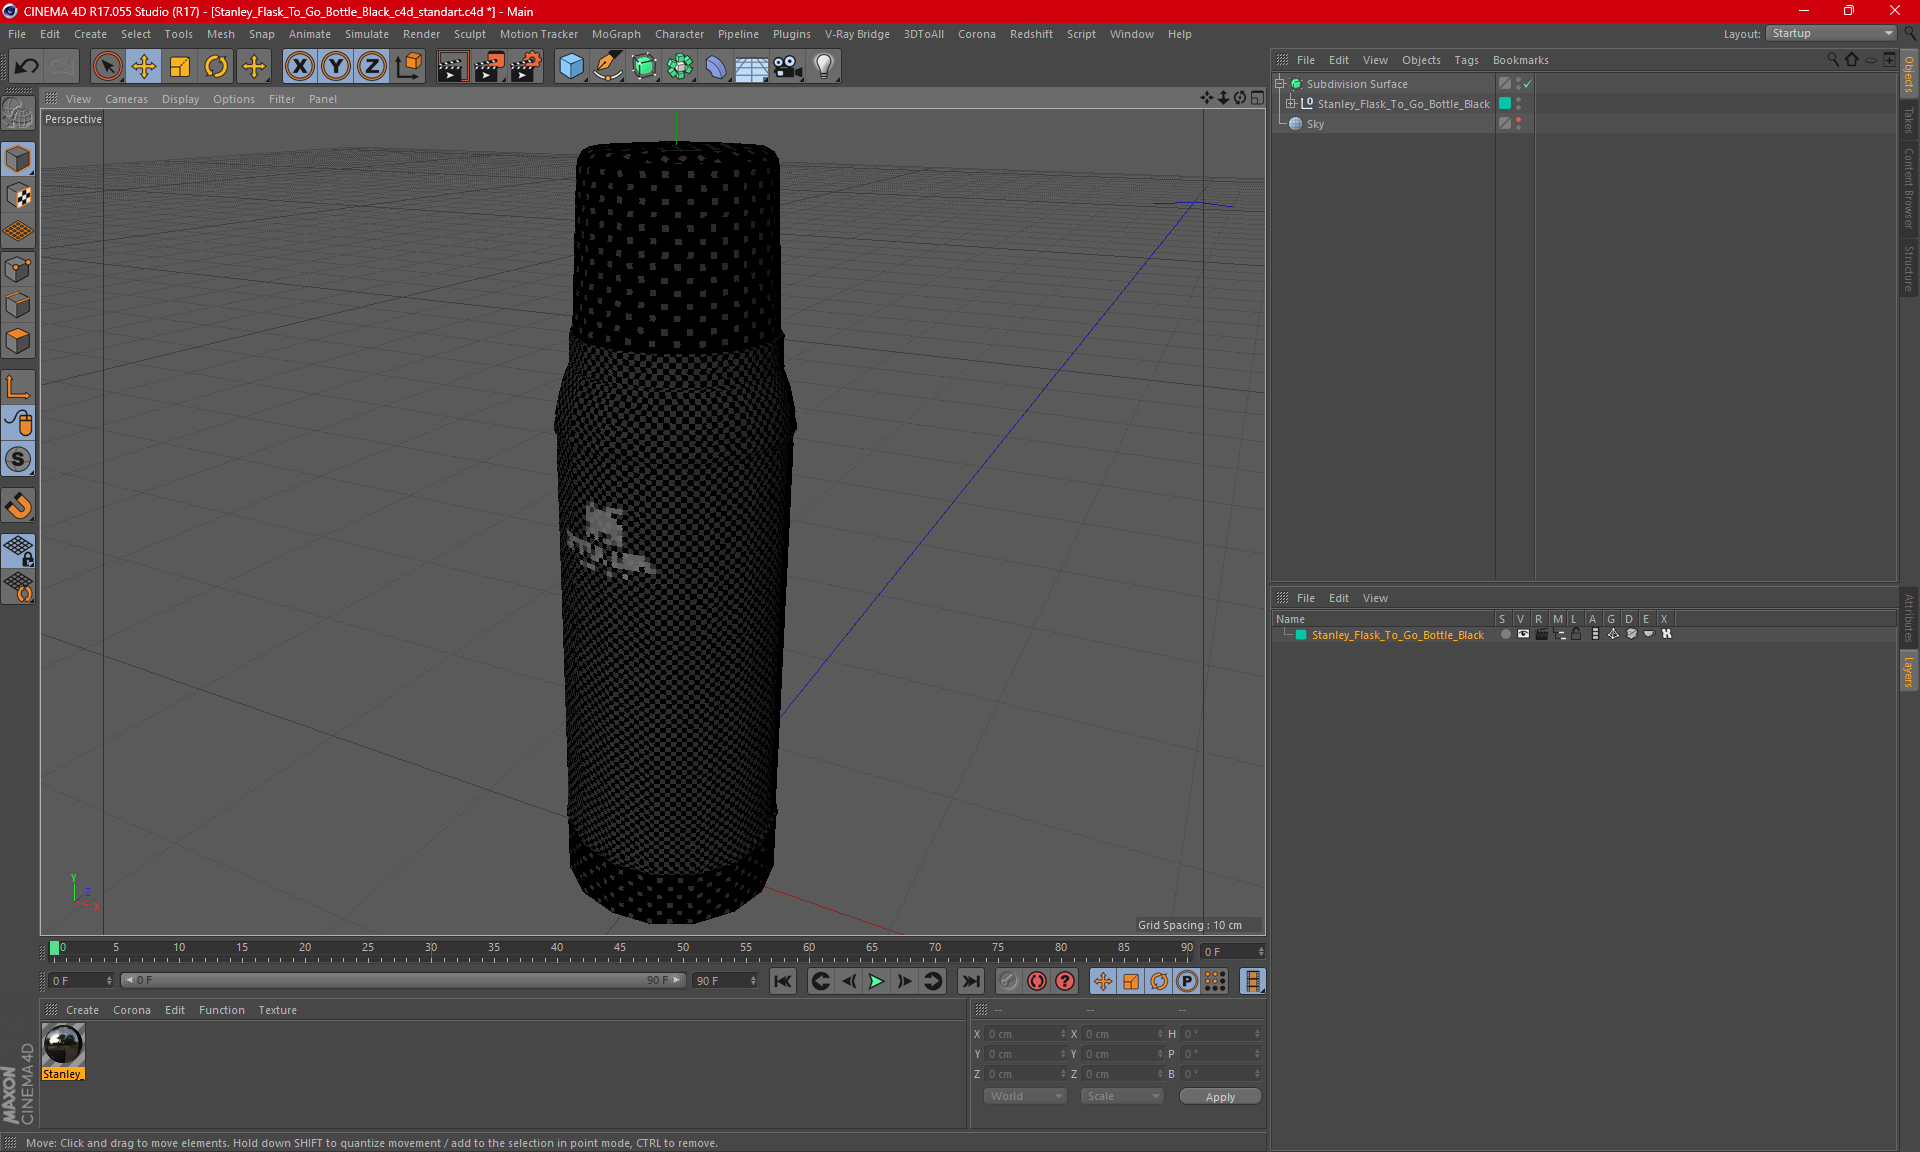Add a Cube primitive object
The width and height of the screenshot is (1920, 1152).
click(571, 66)
